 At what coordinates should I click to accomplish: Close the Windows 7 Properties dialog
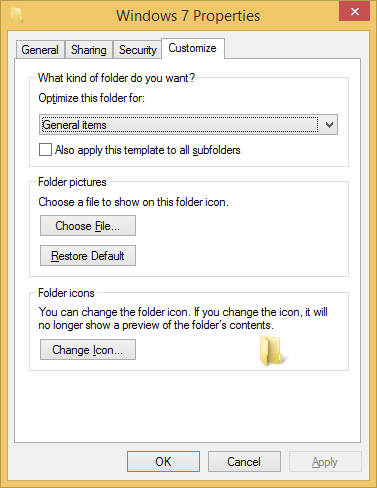pos(355,12)
